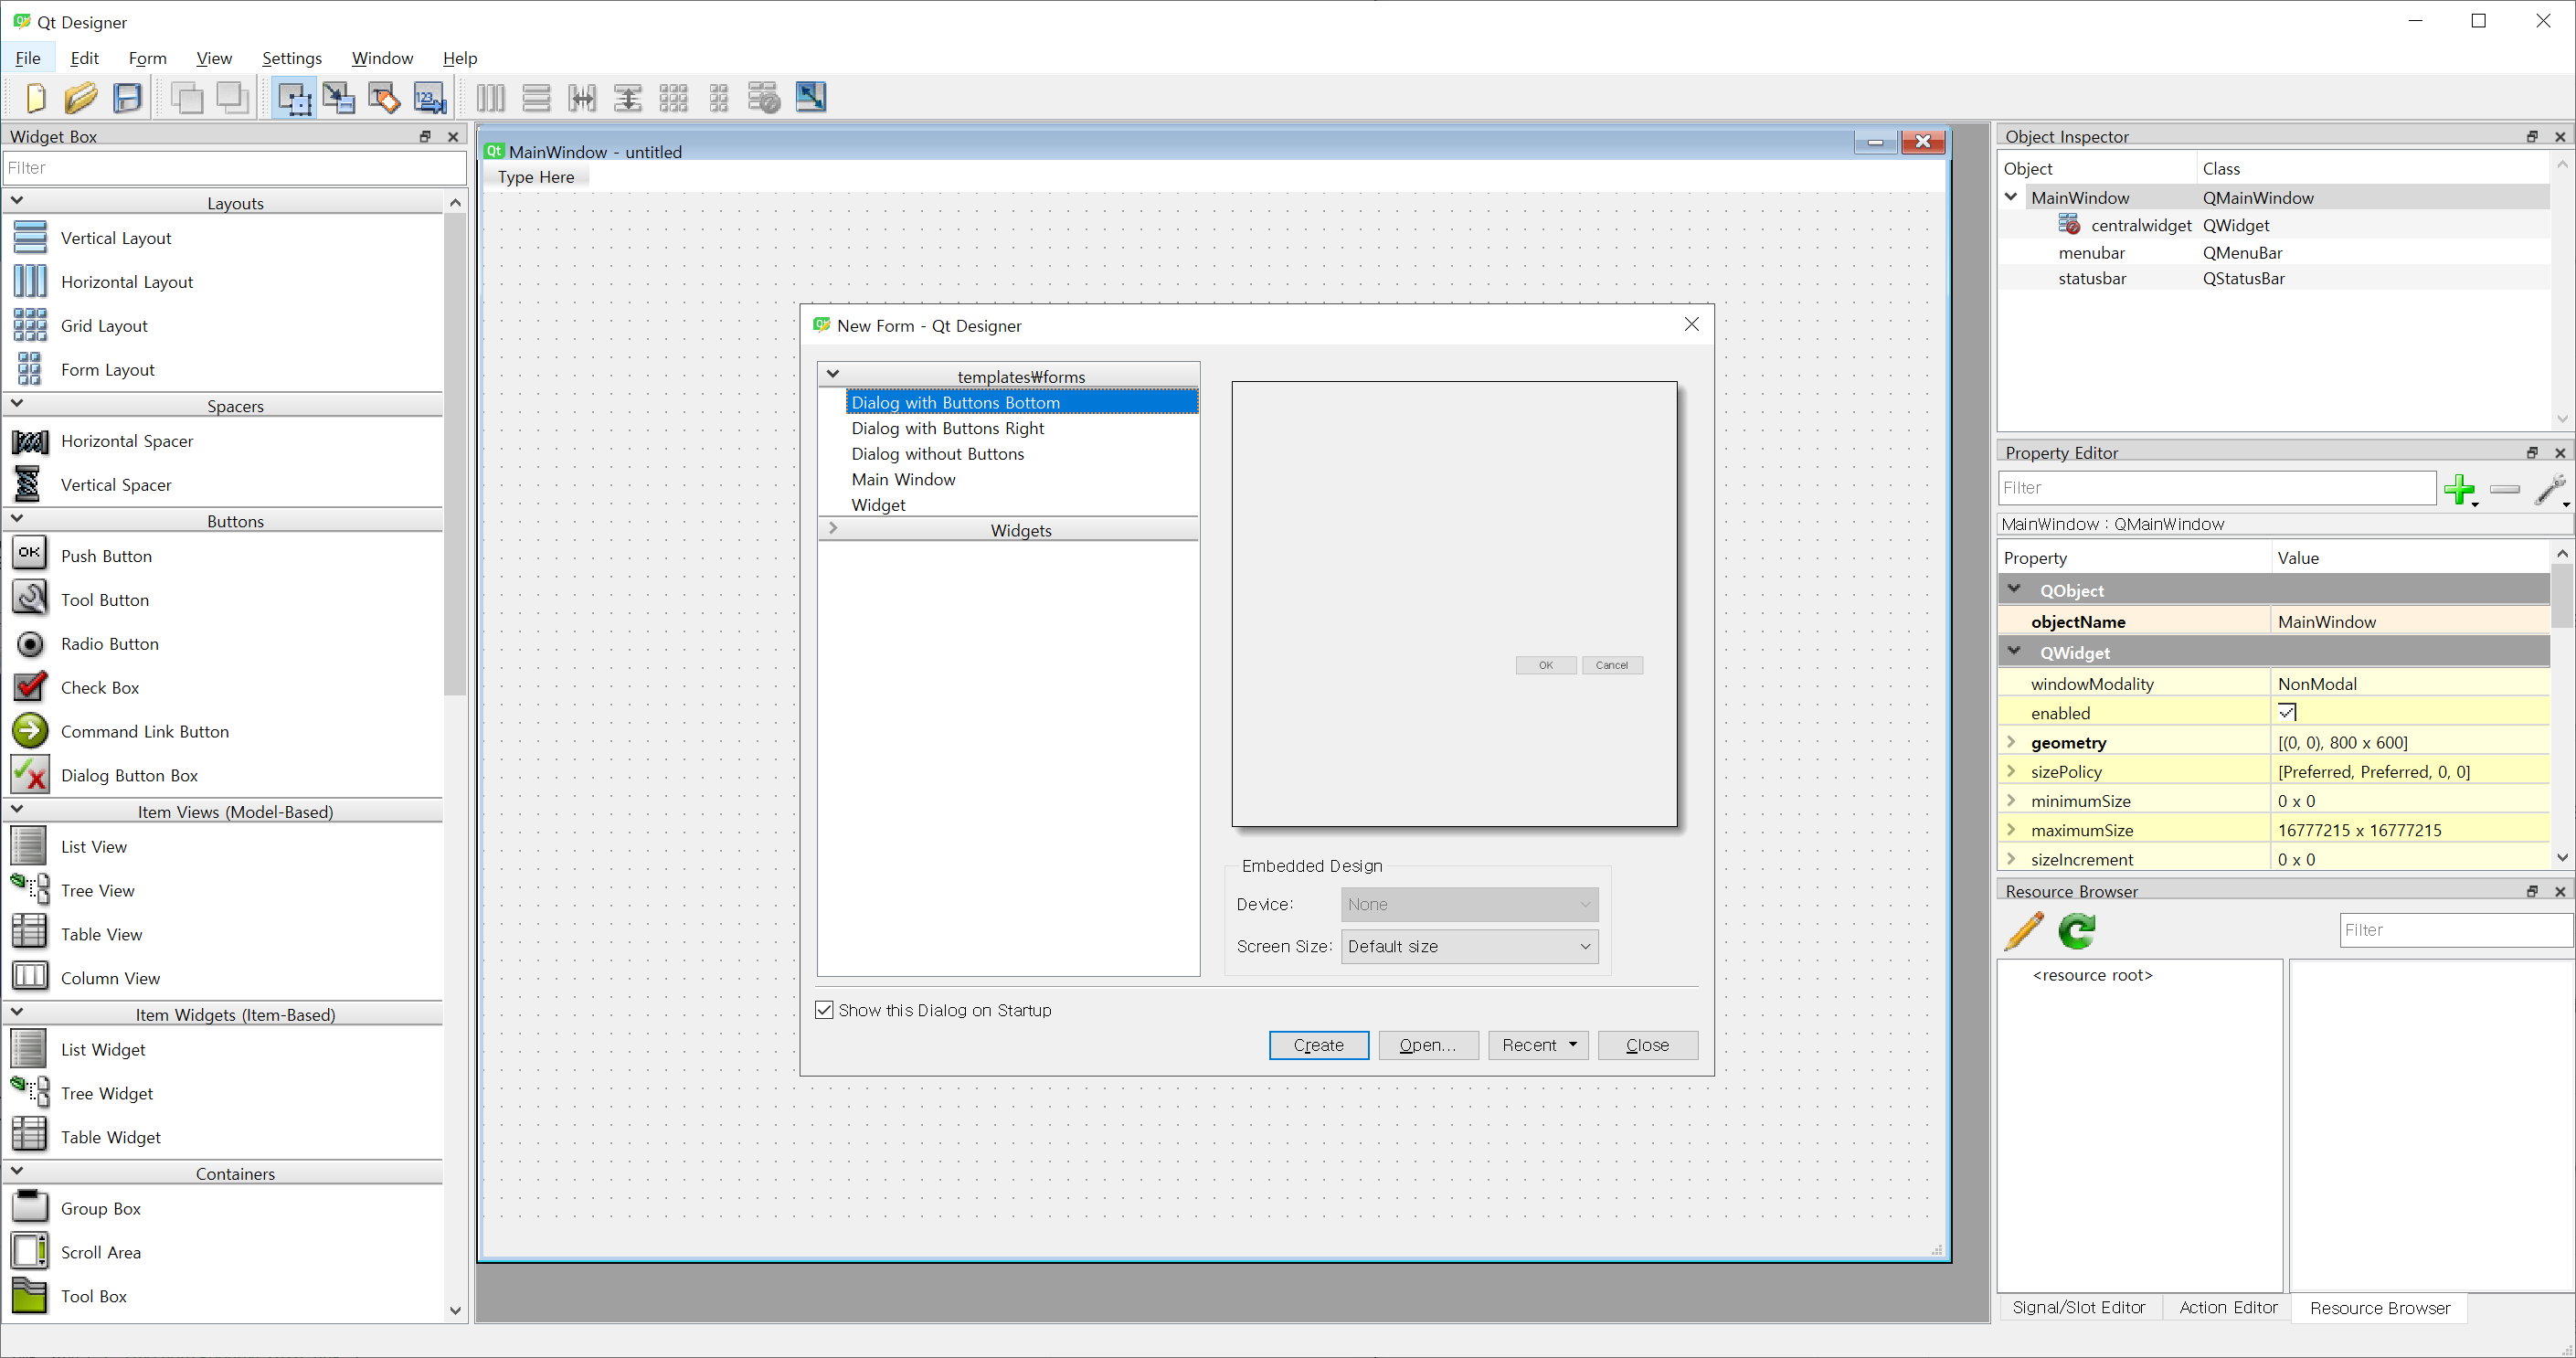Select Main Window template in list

[x=903, y=479]
